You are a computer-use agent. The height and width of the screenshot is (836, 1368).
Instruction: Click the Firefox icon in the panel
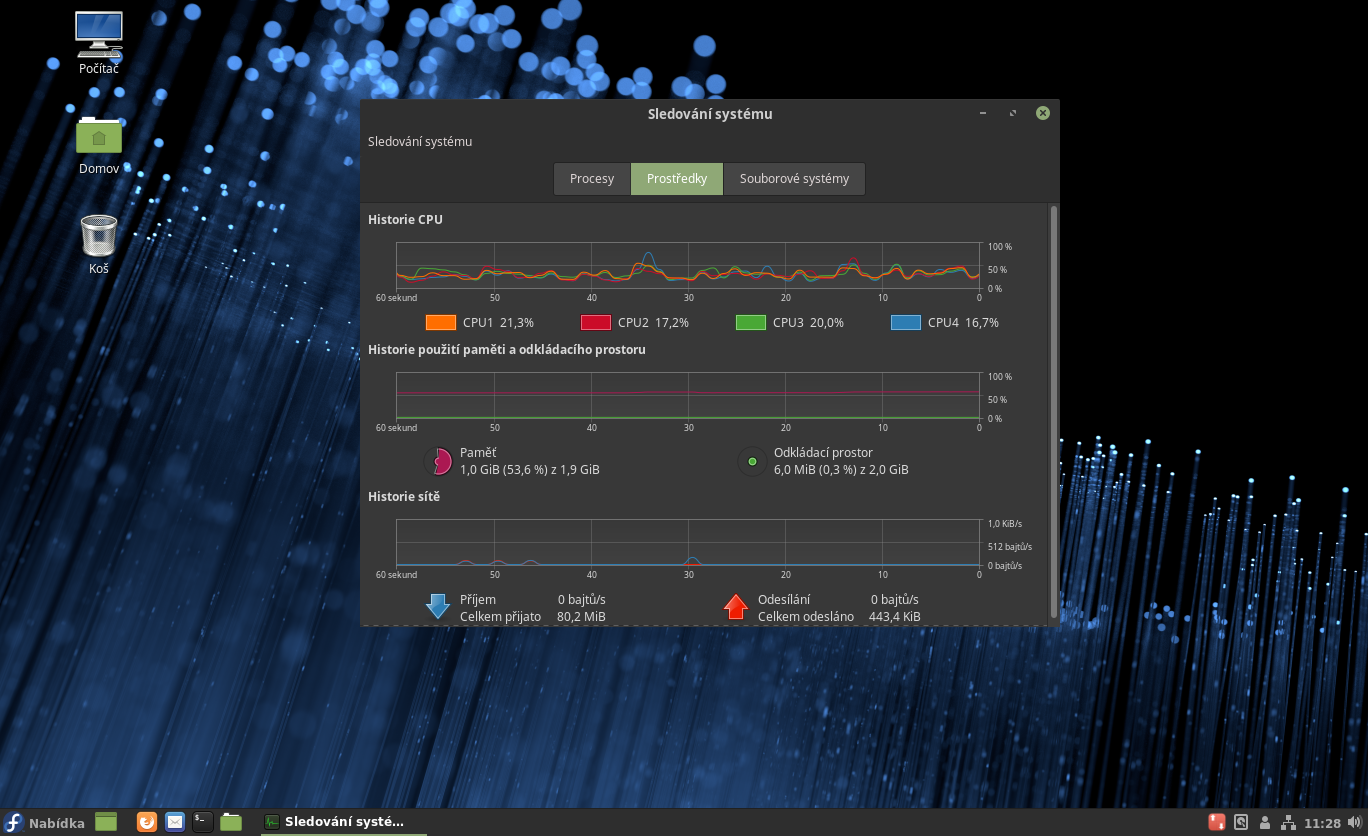(147, 822)
